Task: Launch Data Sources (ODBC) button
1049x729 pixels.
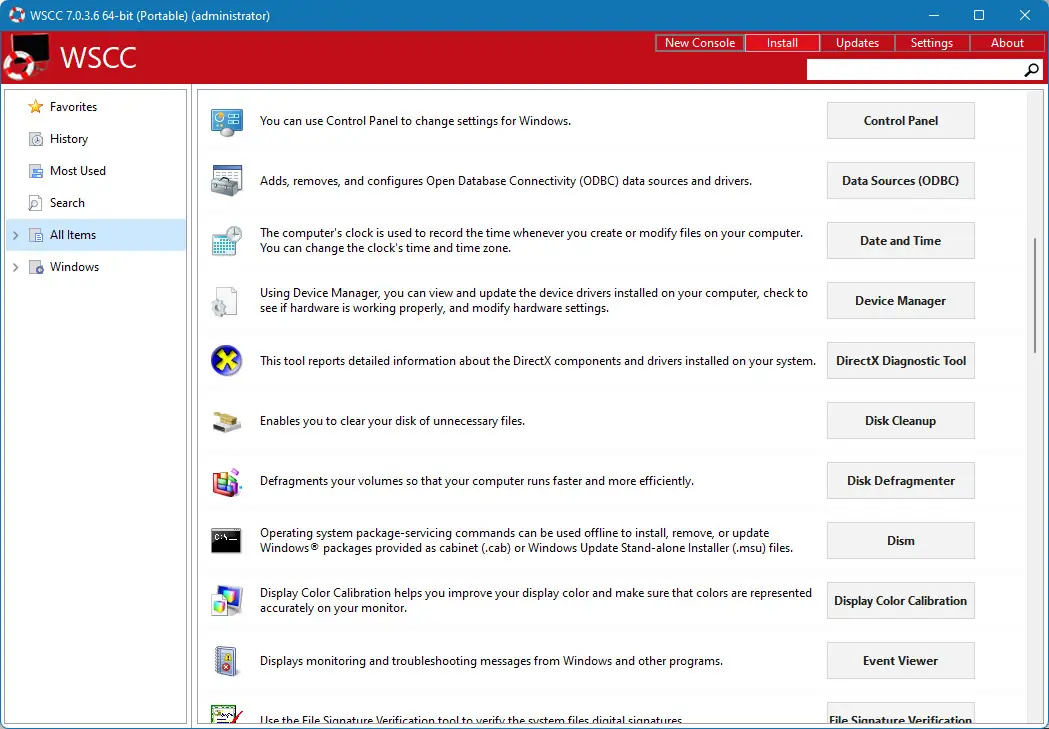Action: (900, 181)
